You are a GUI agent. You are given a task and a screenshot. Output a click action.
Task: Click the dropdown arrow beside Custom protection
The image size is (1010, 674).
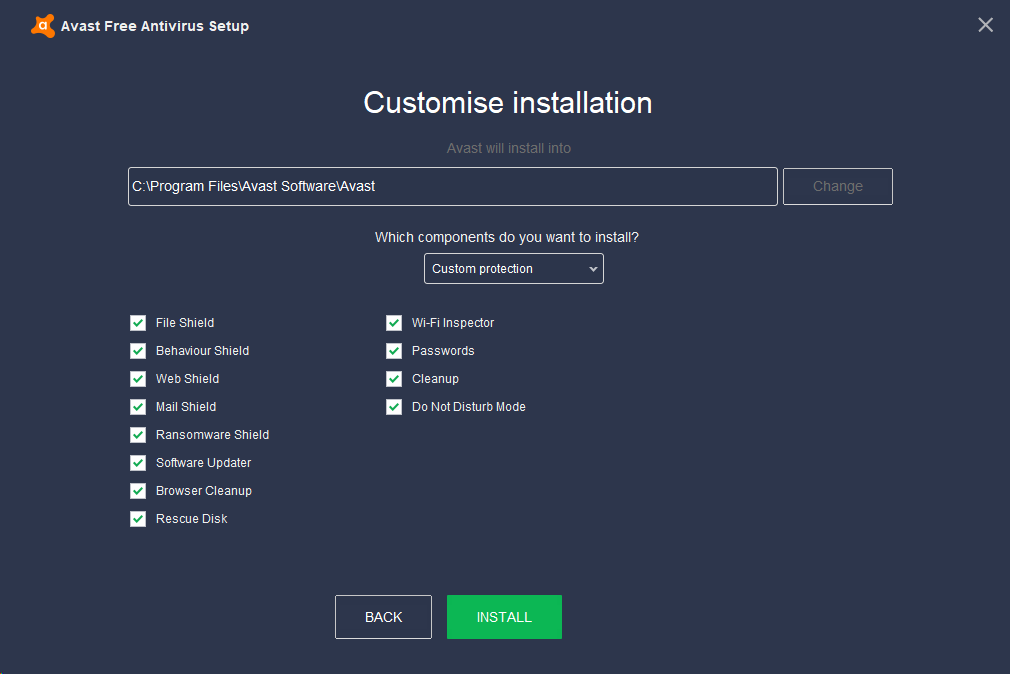593,269
